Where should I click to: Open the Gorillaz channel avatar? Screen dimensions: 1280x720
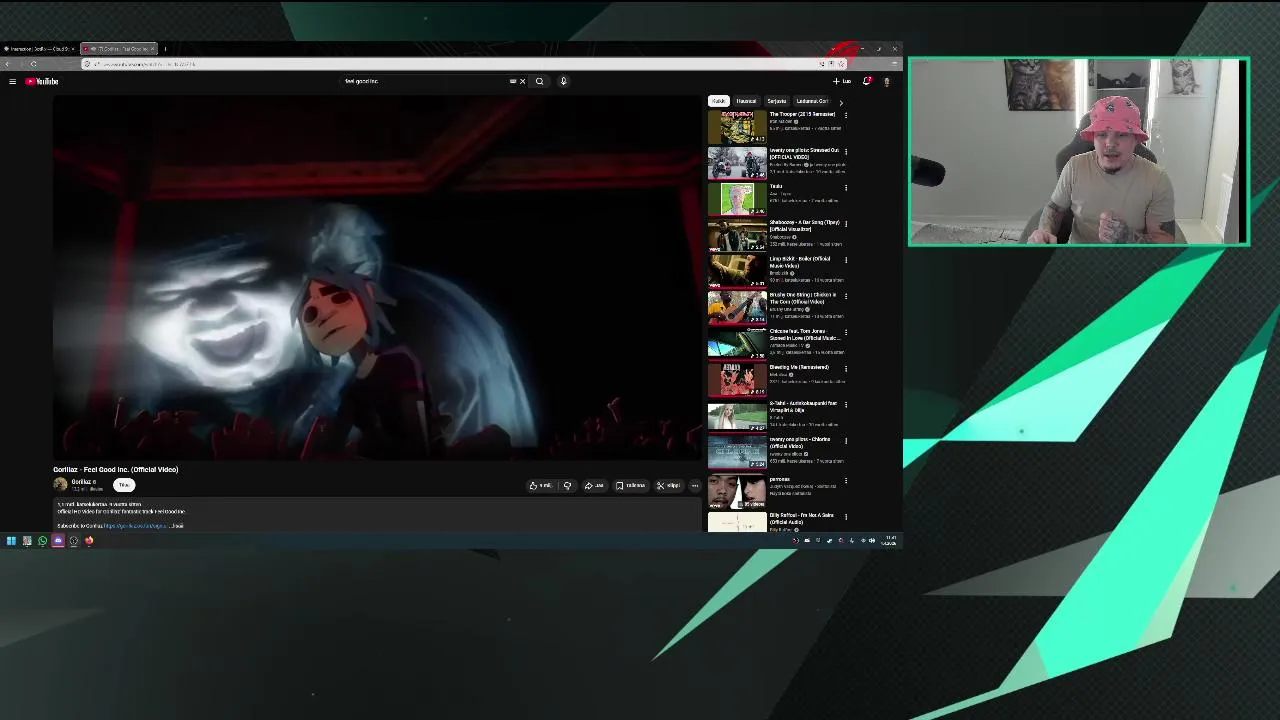pyautogui.click(x=60, y=485)
